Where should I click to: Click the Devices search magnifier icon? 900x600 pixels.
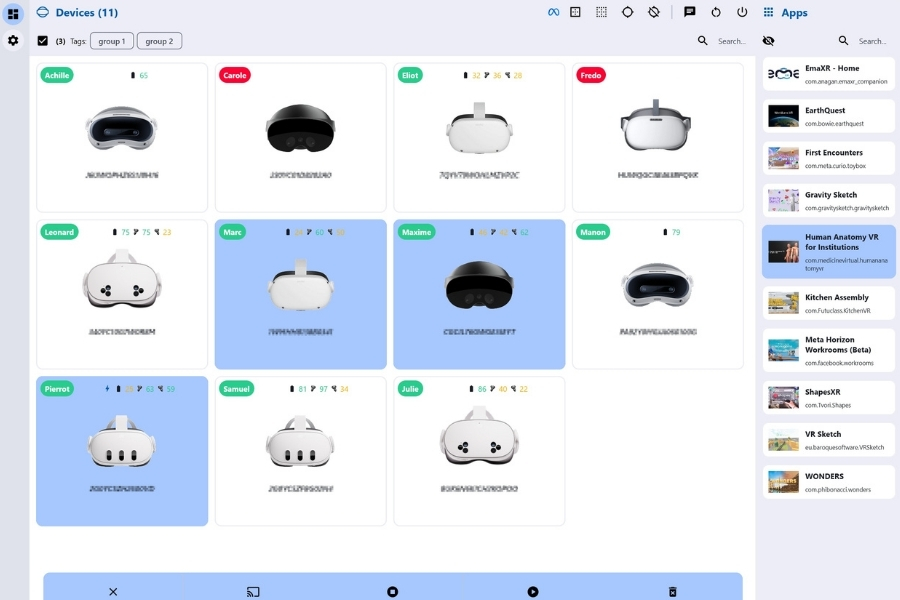tap(703, 41)
